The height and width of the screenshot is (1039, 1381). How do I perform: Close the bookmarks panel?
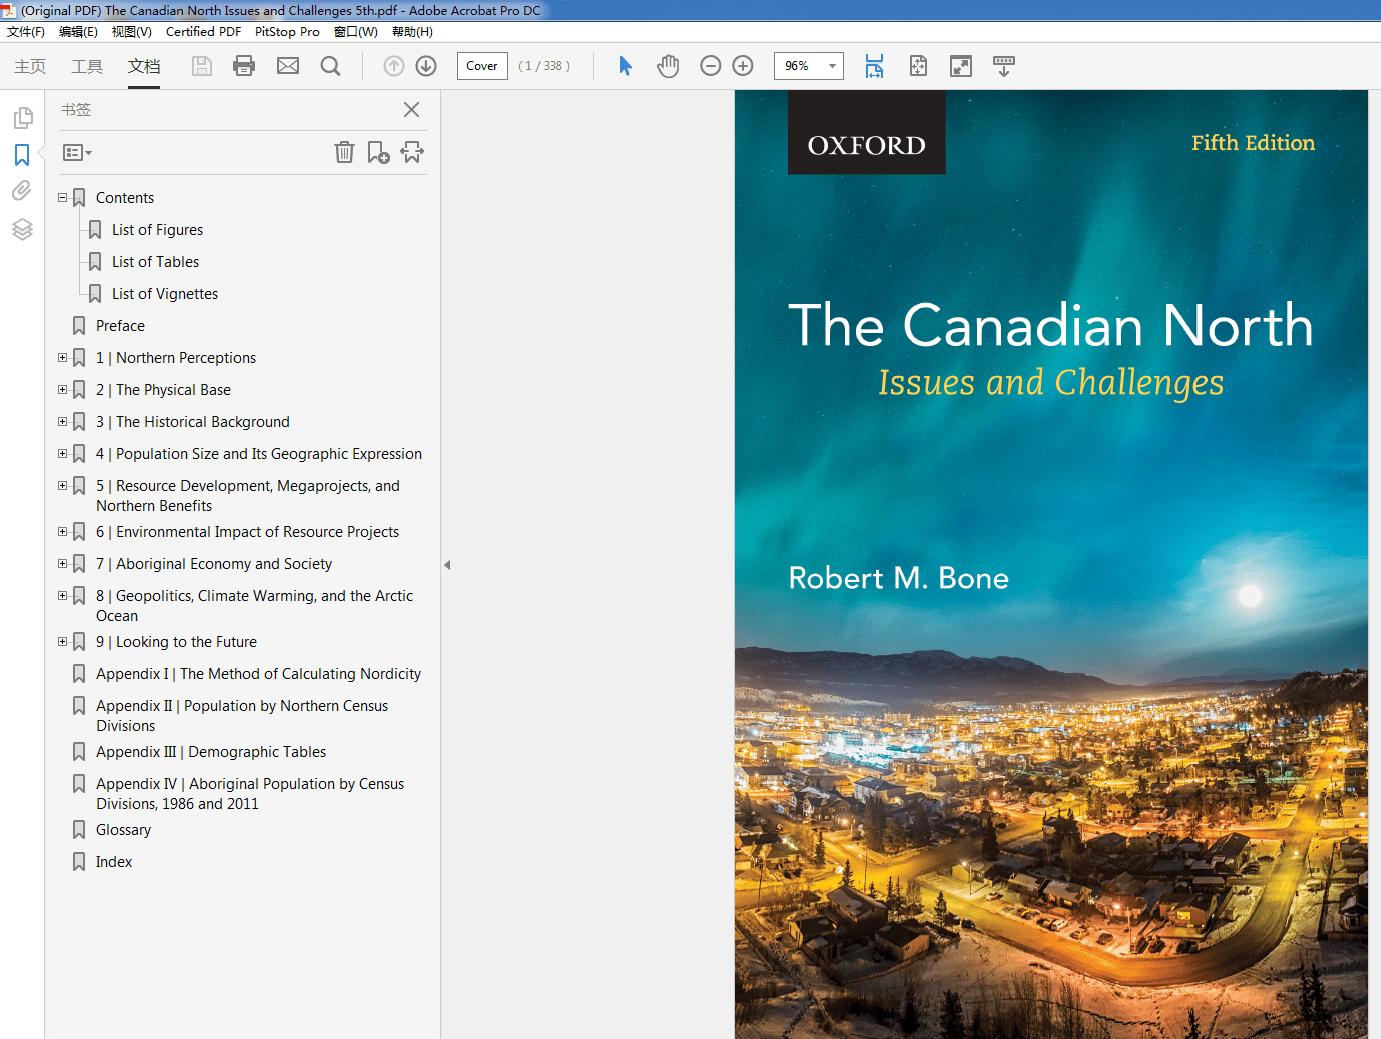click(x=411, y=110)
